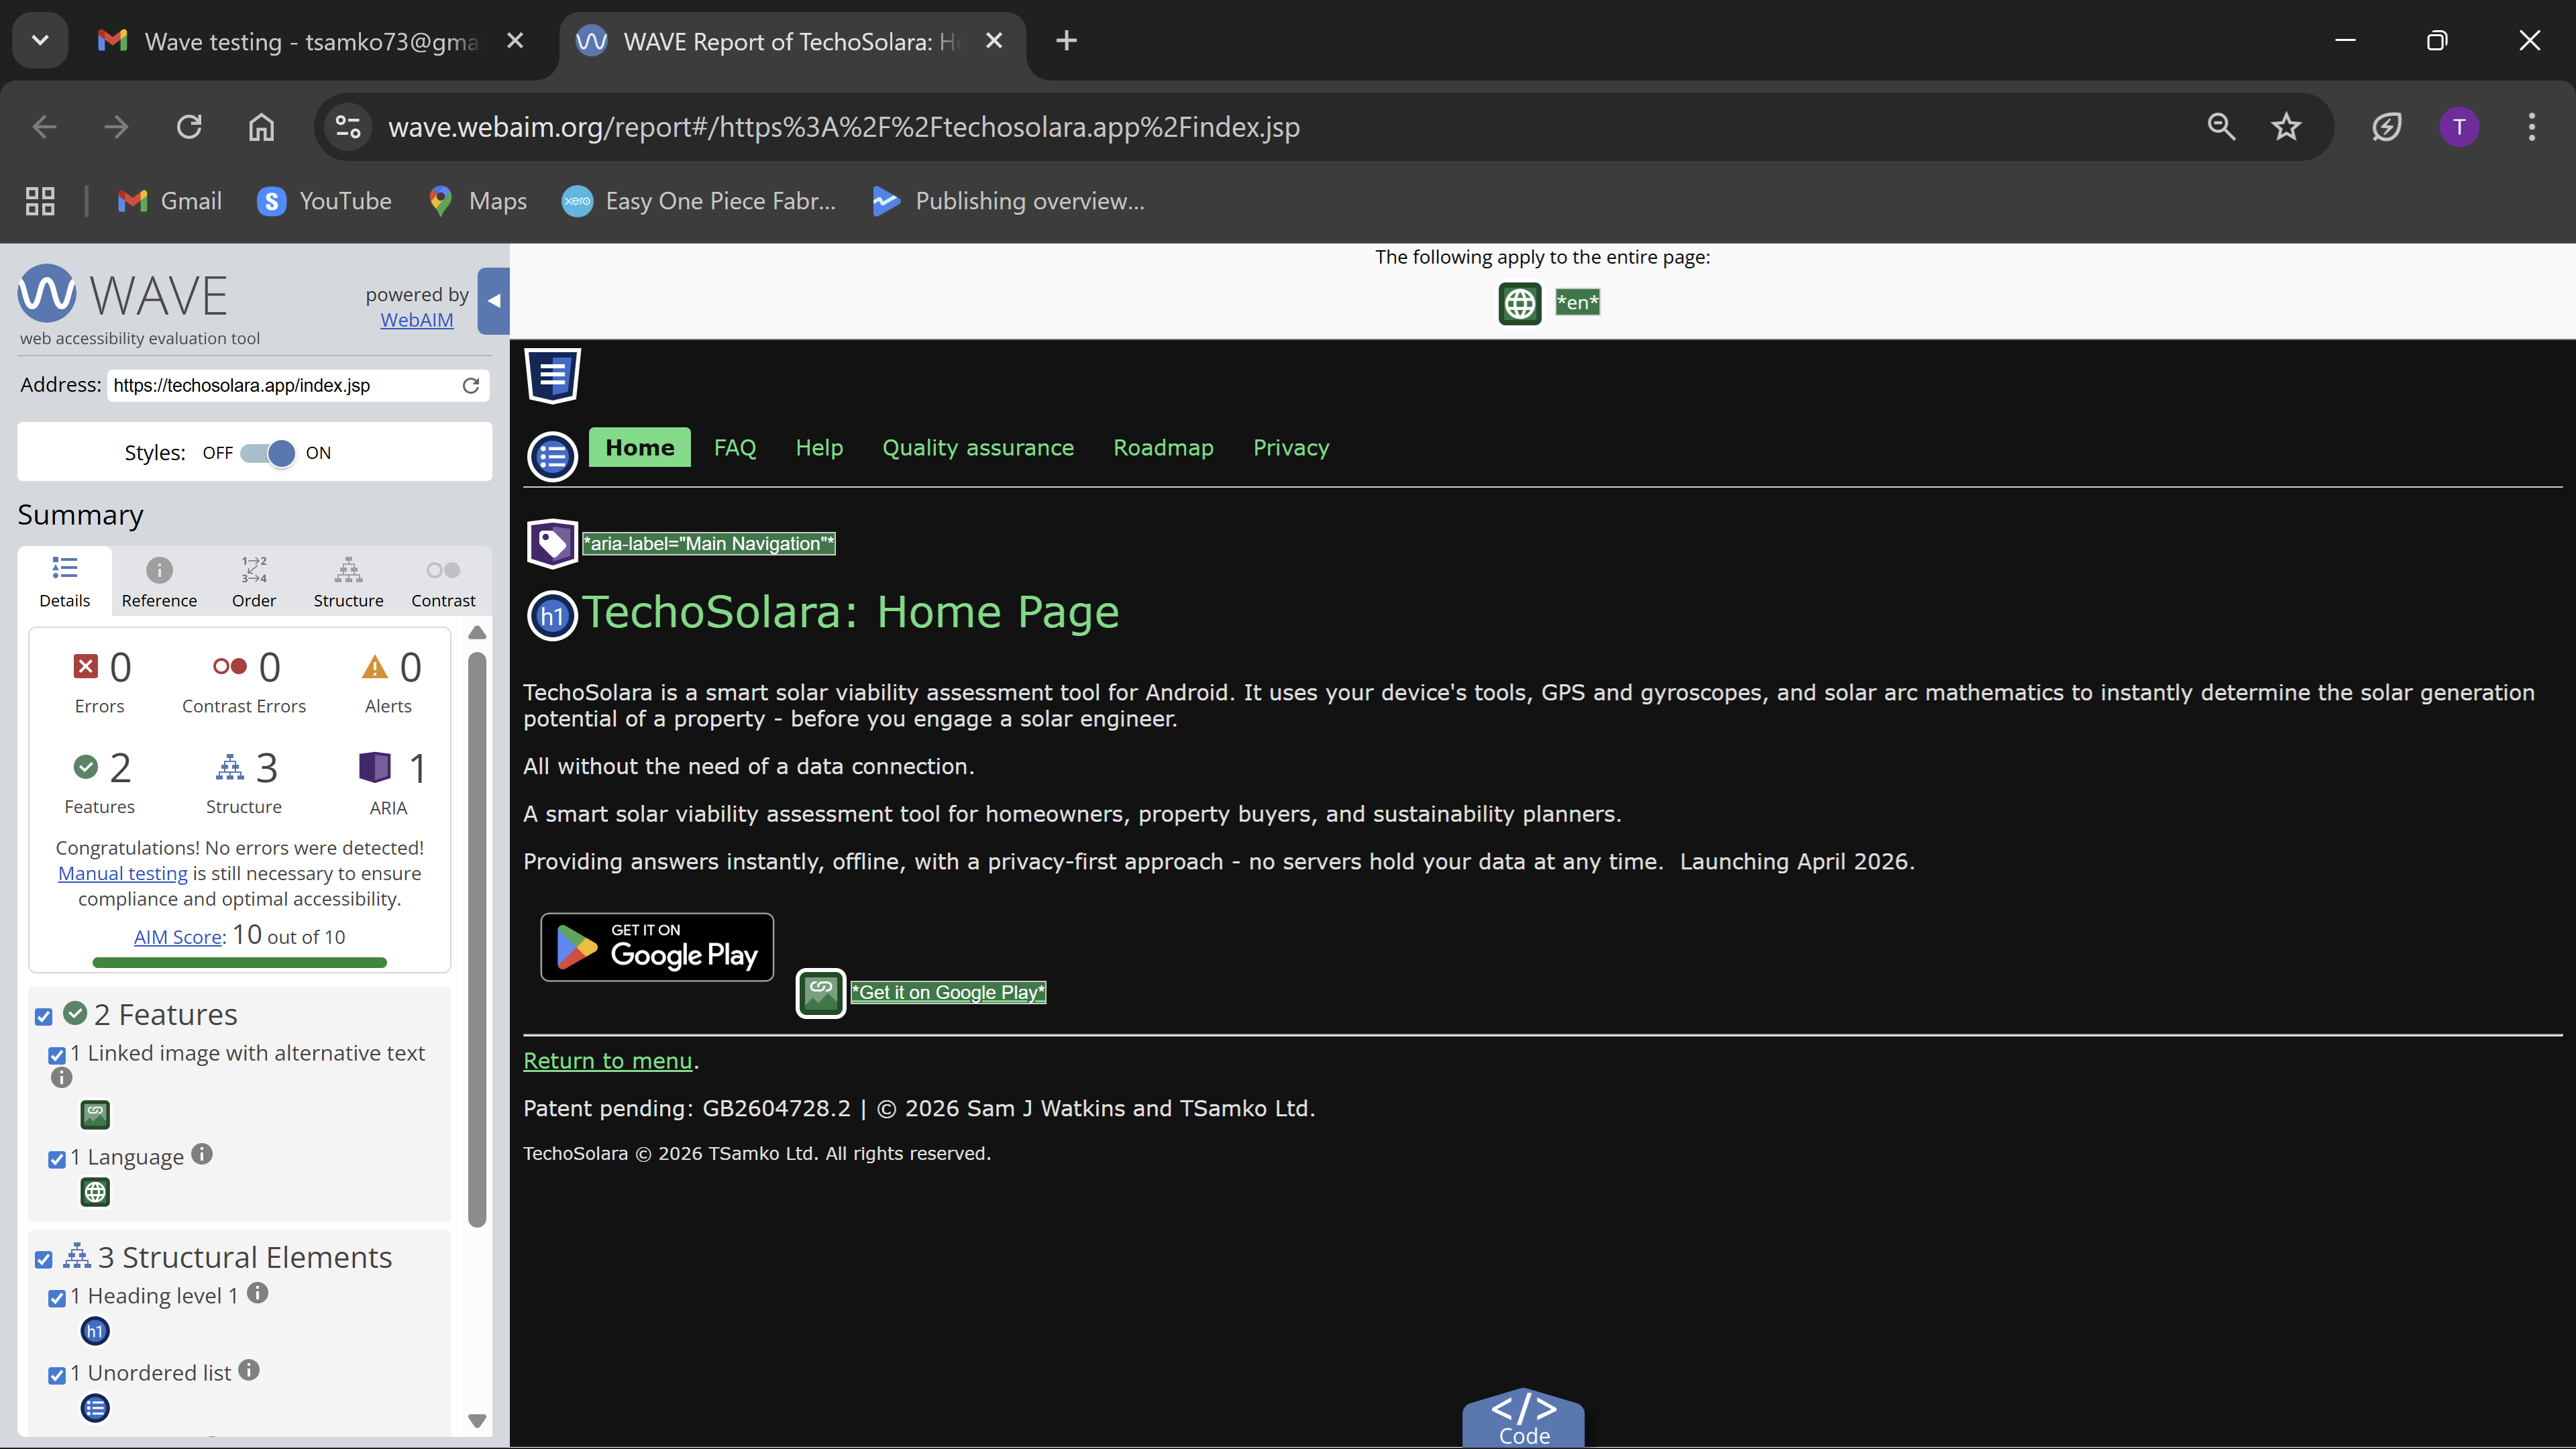Screen dimensions: 2576x1449
Task: Click the Get it on Google Play badge
Action: (x=657, y=946)
